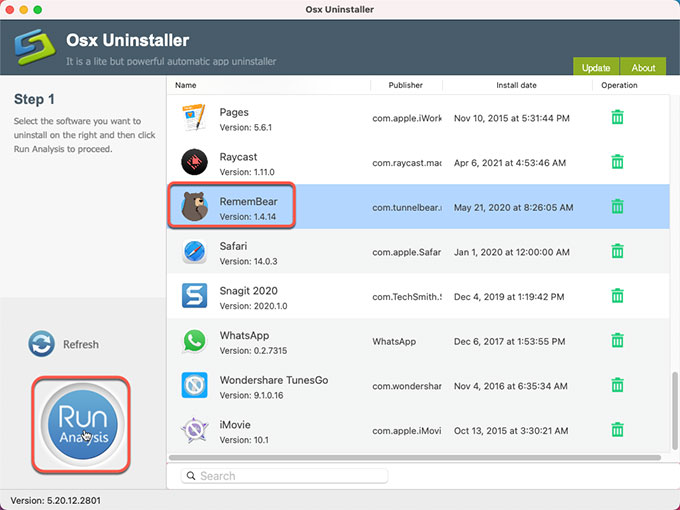Click WhatsApp publisher cell
This screenshot has width=680, height=510.
[x=394, y=342]
